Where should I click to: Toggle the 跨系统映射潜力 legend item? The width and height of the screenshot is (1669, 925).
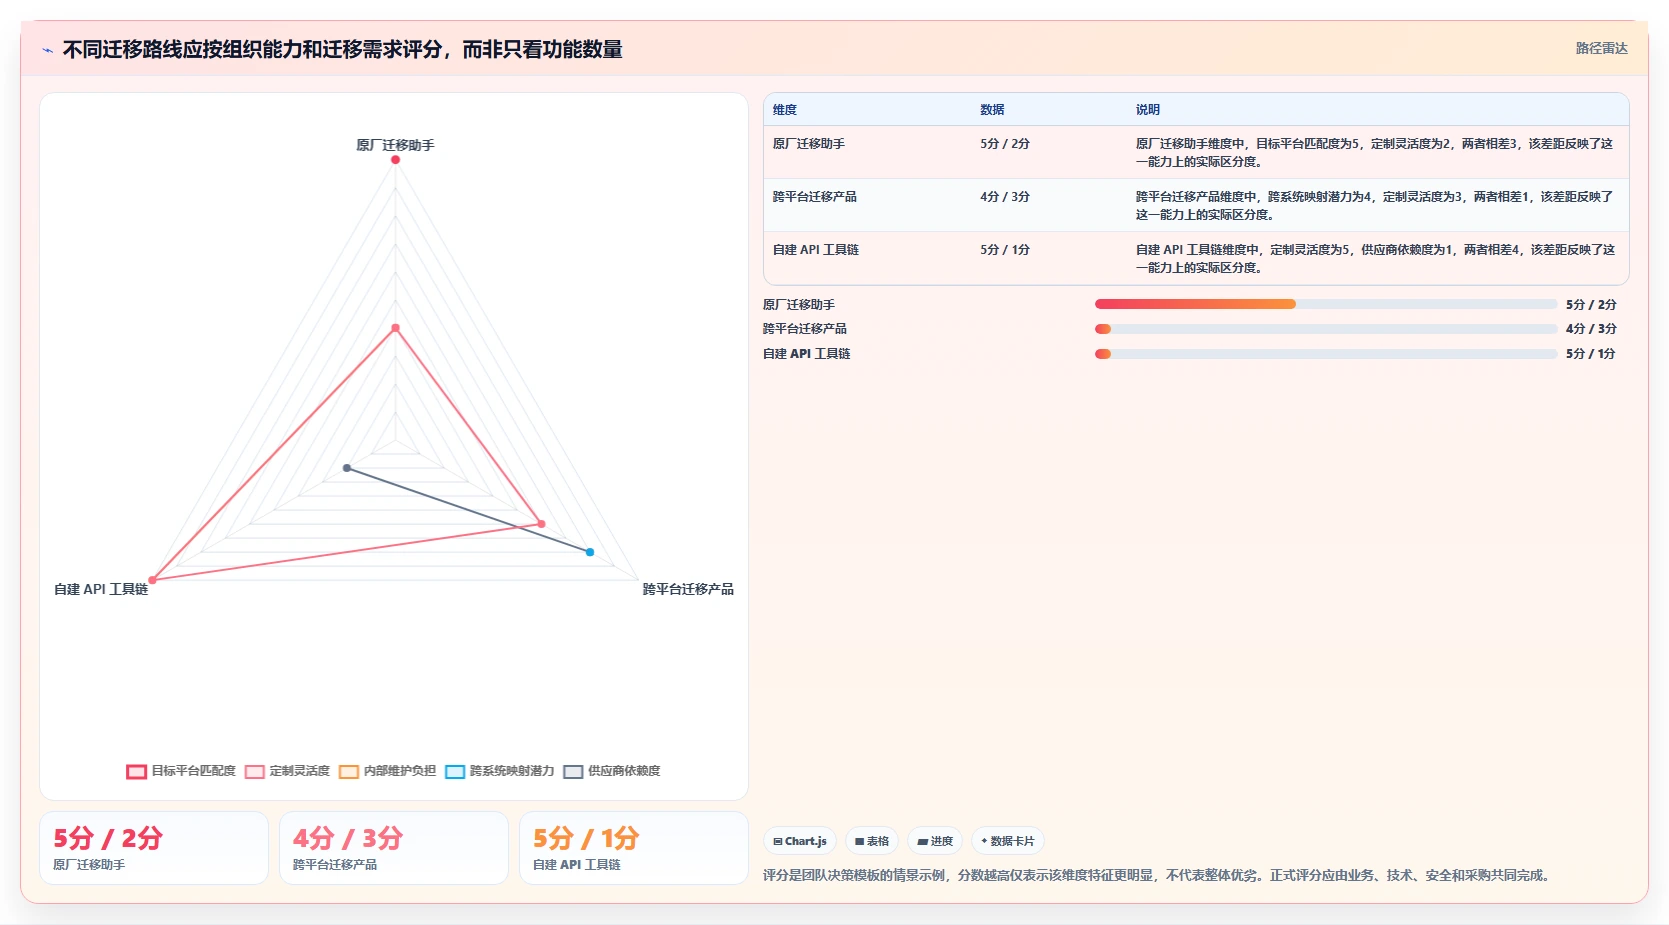[499, 771]
